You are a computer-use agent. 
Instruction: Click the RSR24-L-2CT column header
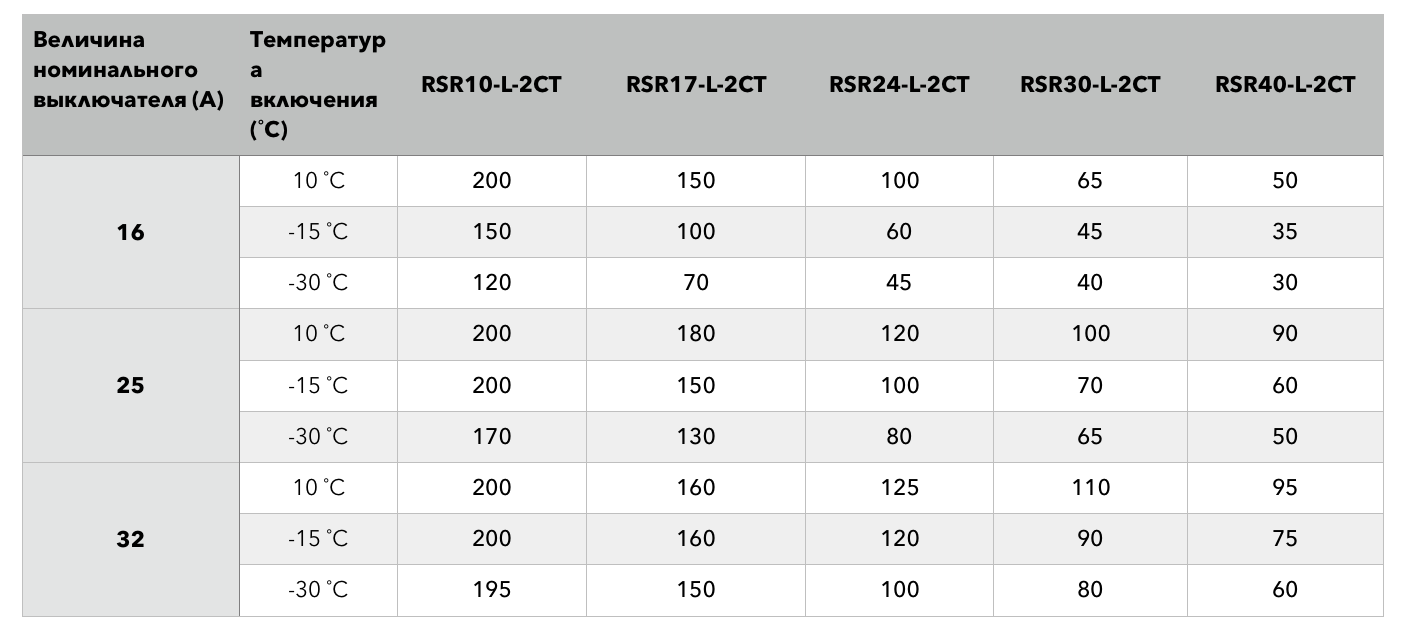pyautogui.click(x=899, y=85)
